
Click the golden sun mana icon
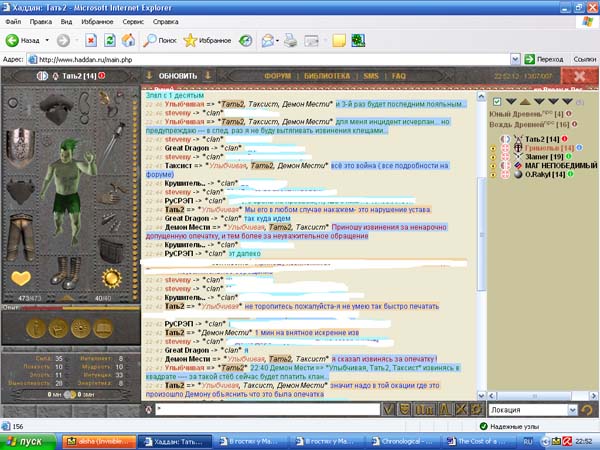(x=112, y=278)
